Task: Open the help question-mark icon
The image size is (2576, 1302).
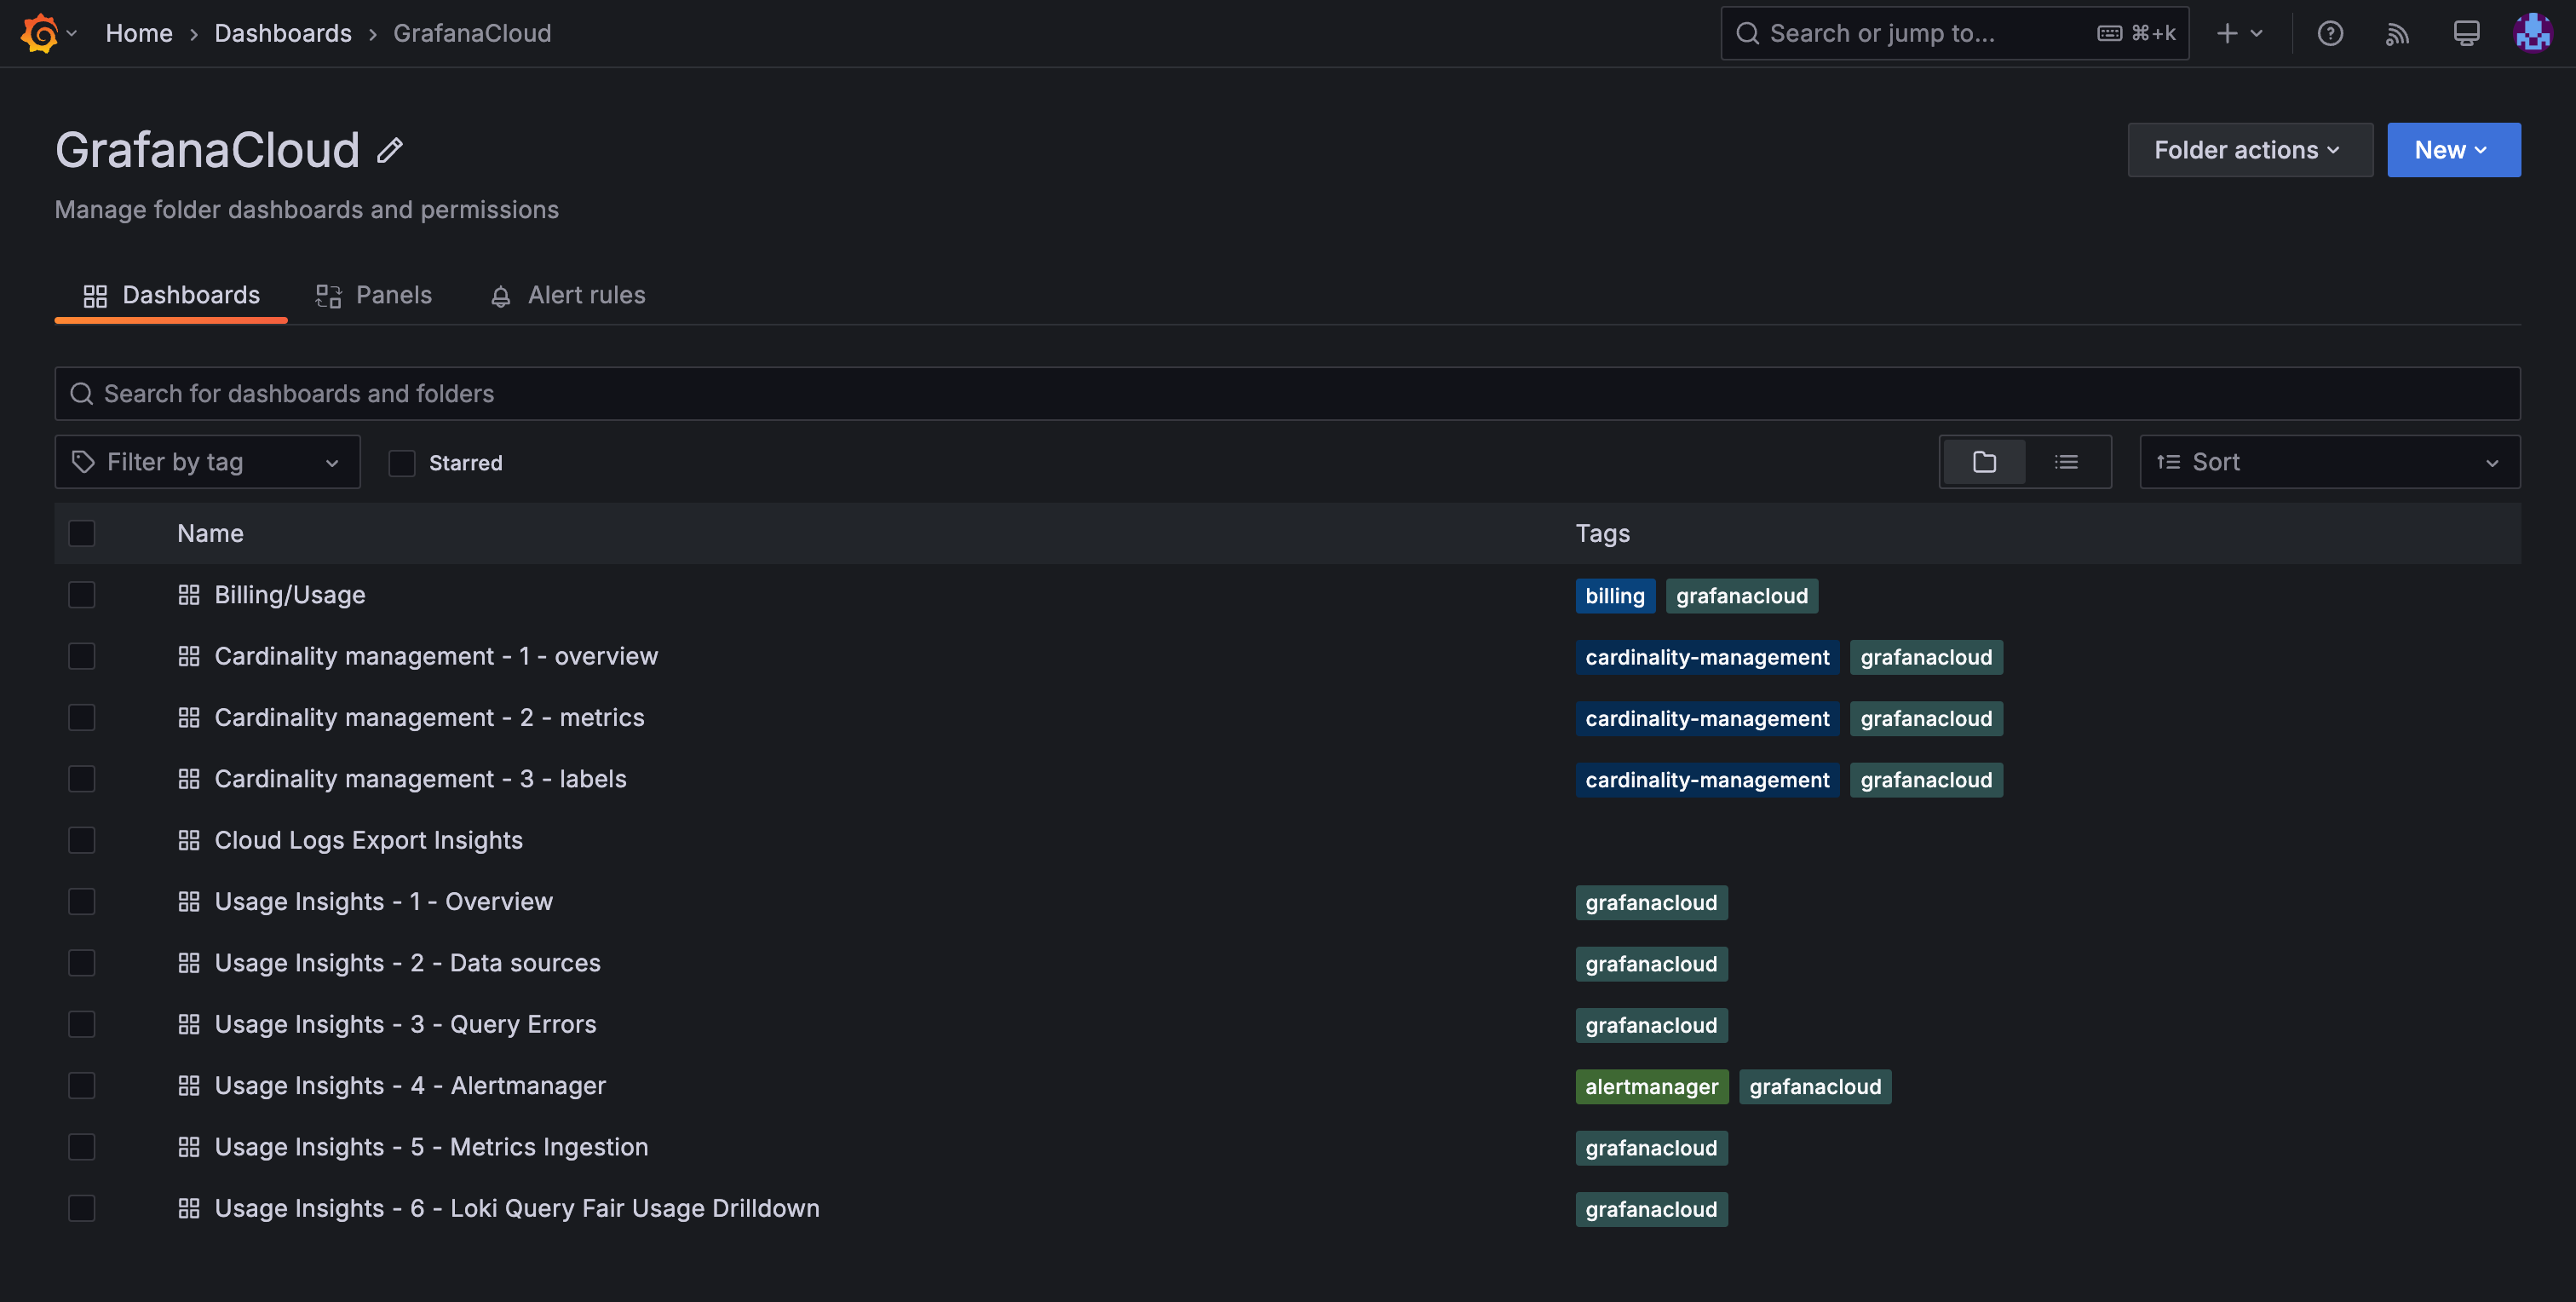Action: coord(2330,33)
